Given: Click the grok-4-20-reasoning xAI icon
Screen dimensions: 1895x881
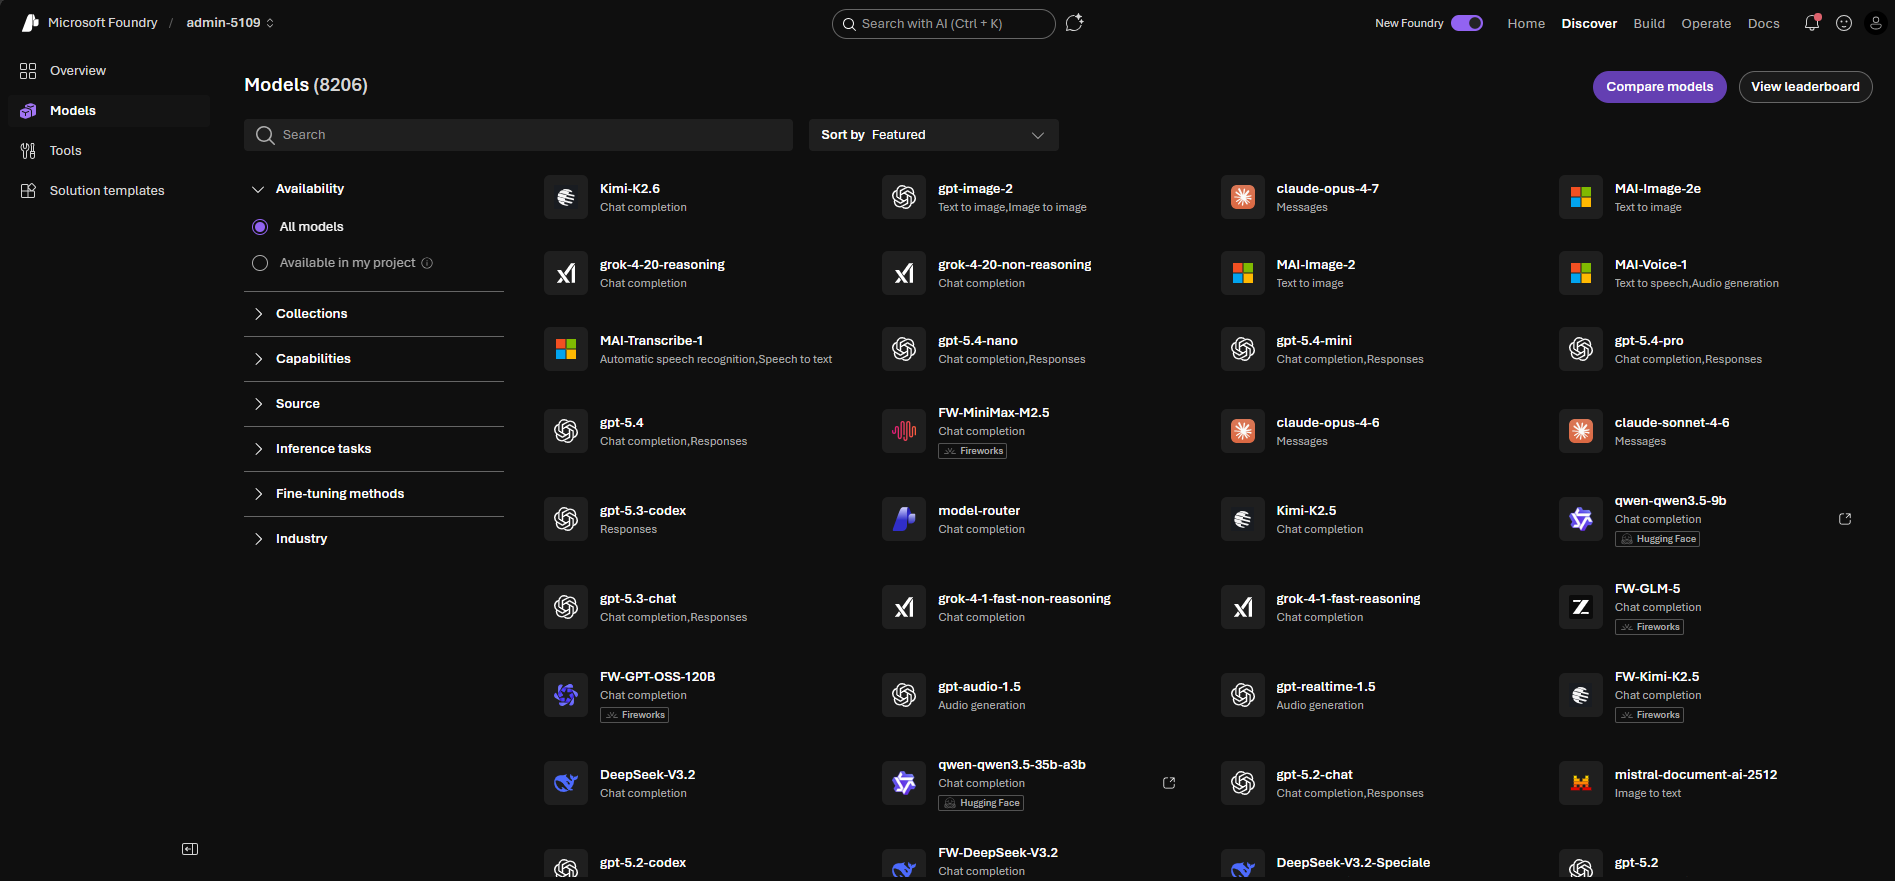Looking at the screenshot, I should [566, 273].
